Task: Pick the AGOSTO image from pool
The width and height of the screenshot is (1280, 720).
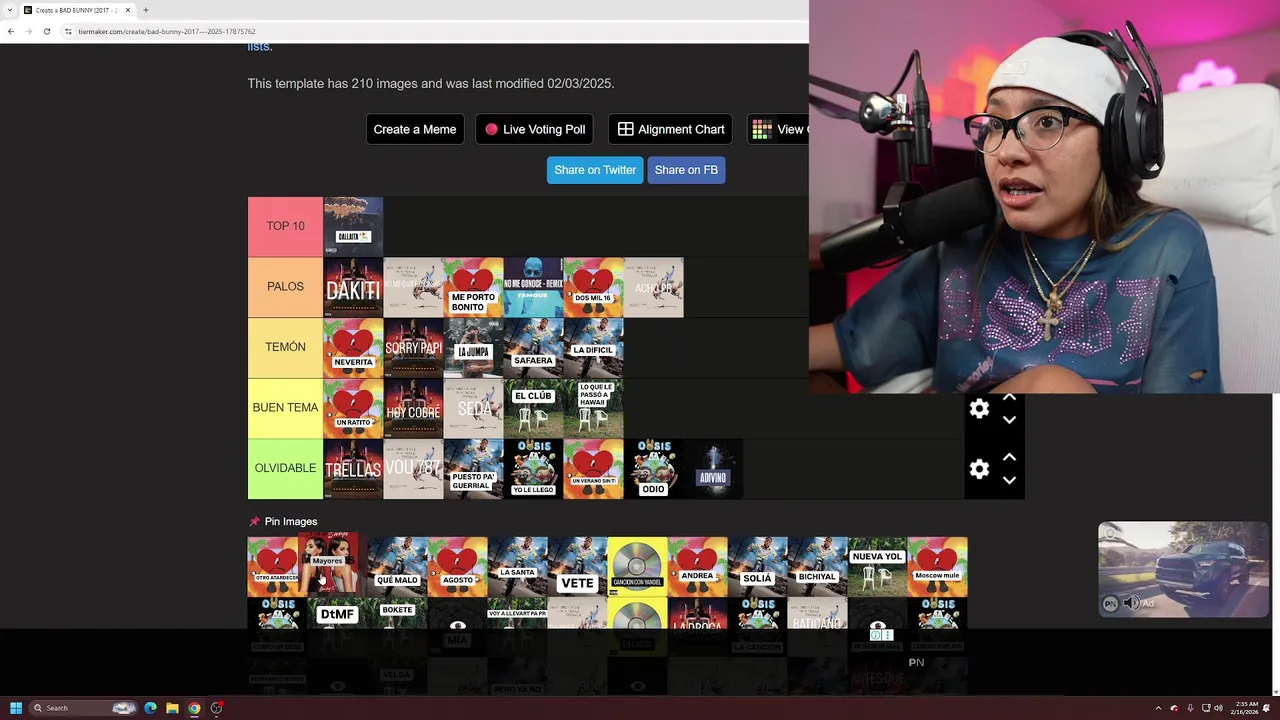Action: tap(457, 567)
